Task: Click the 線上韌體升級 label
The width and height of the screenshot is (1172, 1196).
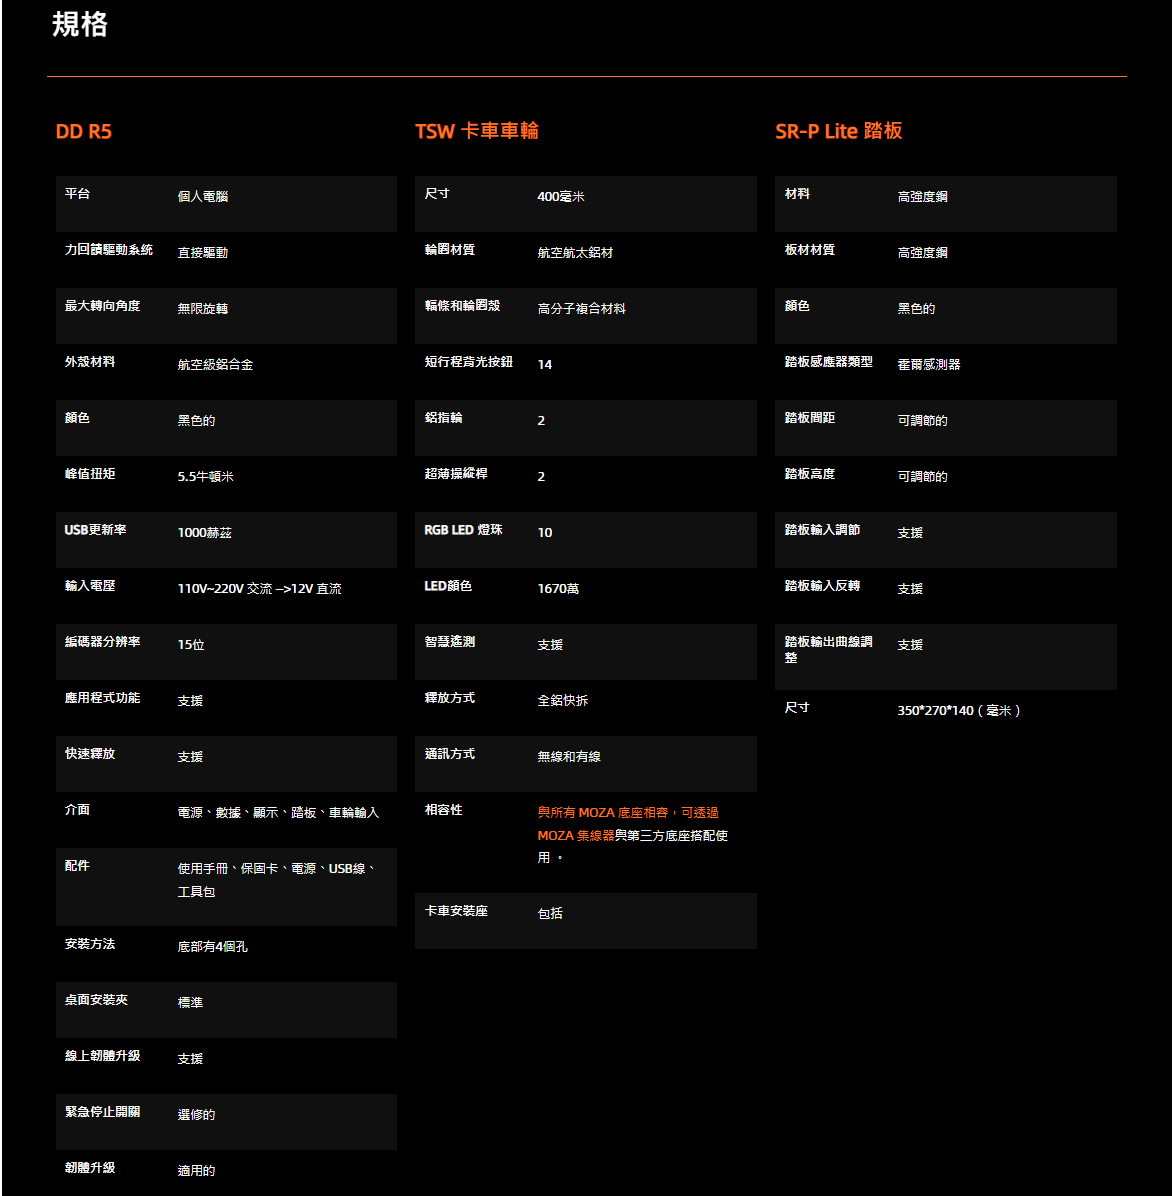Action: pyautogui.click(x=103, y=1056)
